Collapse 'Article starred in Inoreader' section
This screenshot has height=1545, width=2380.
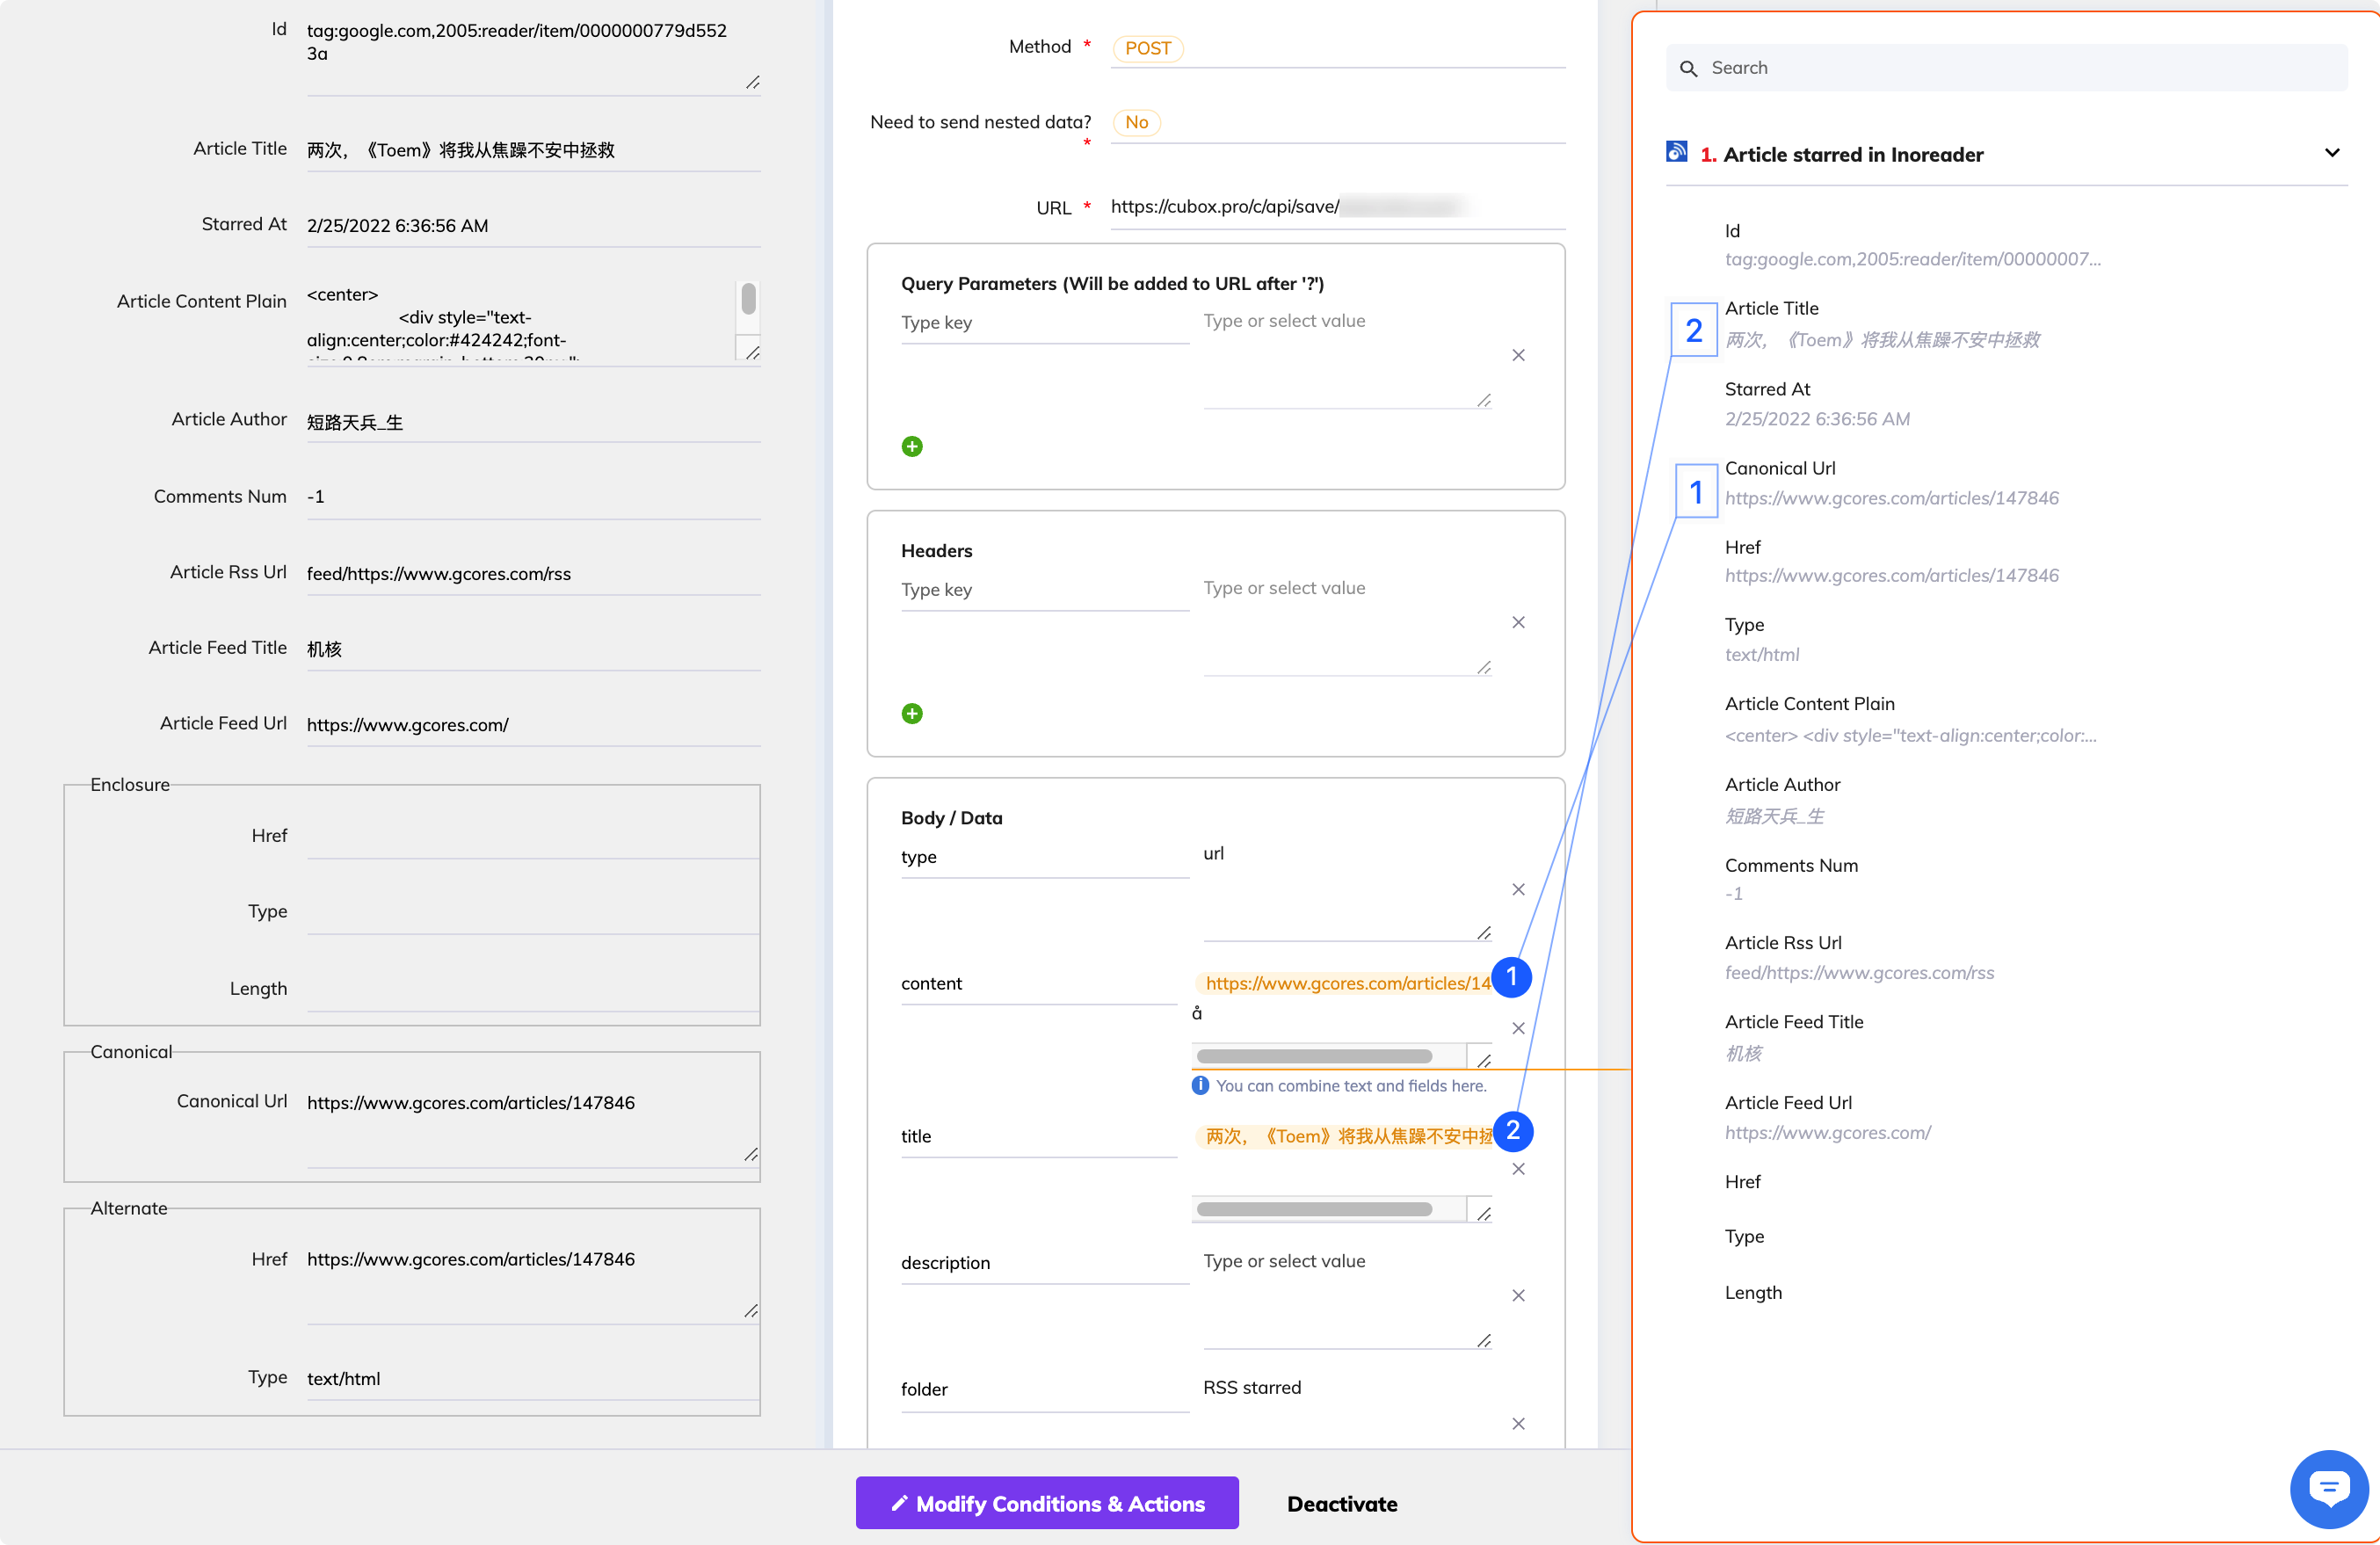[x=2331, y=153]
